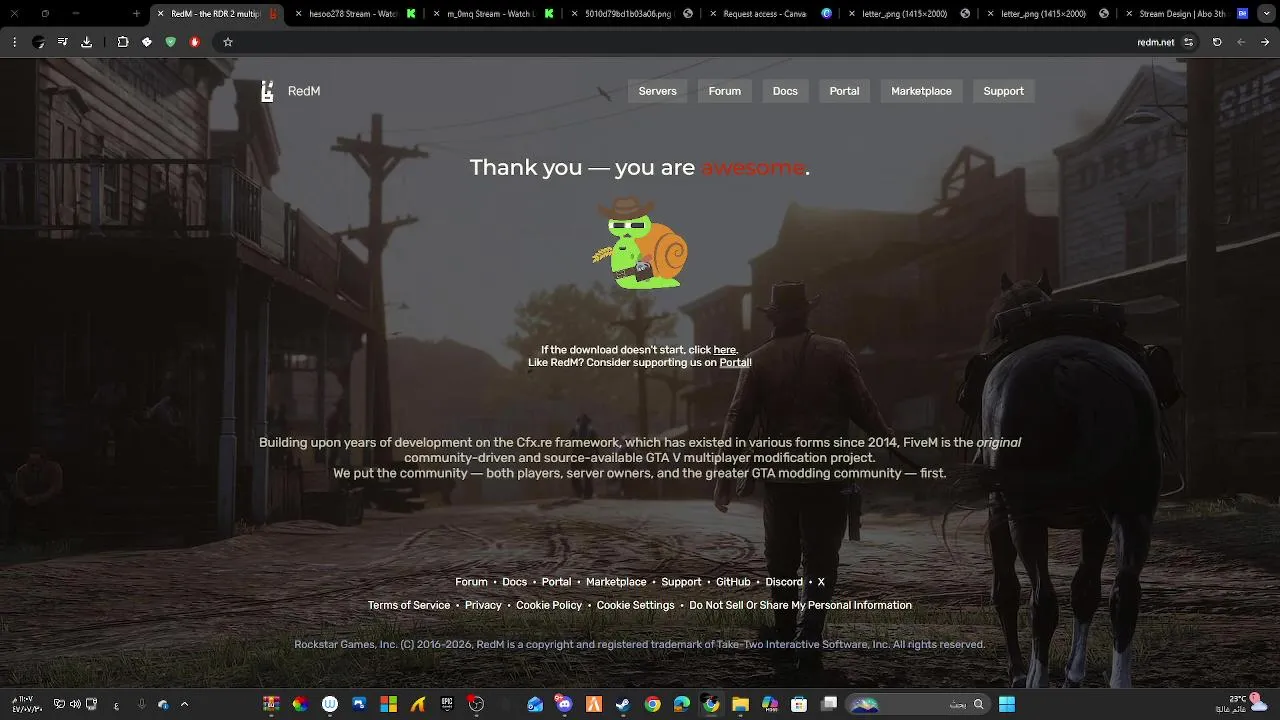The height and width of the screenshot is (720, 1280).
Task: Open the Discord footer link
Action: [x=784, y=582]
